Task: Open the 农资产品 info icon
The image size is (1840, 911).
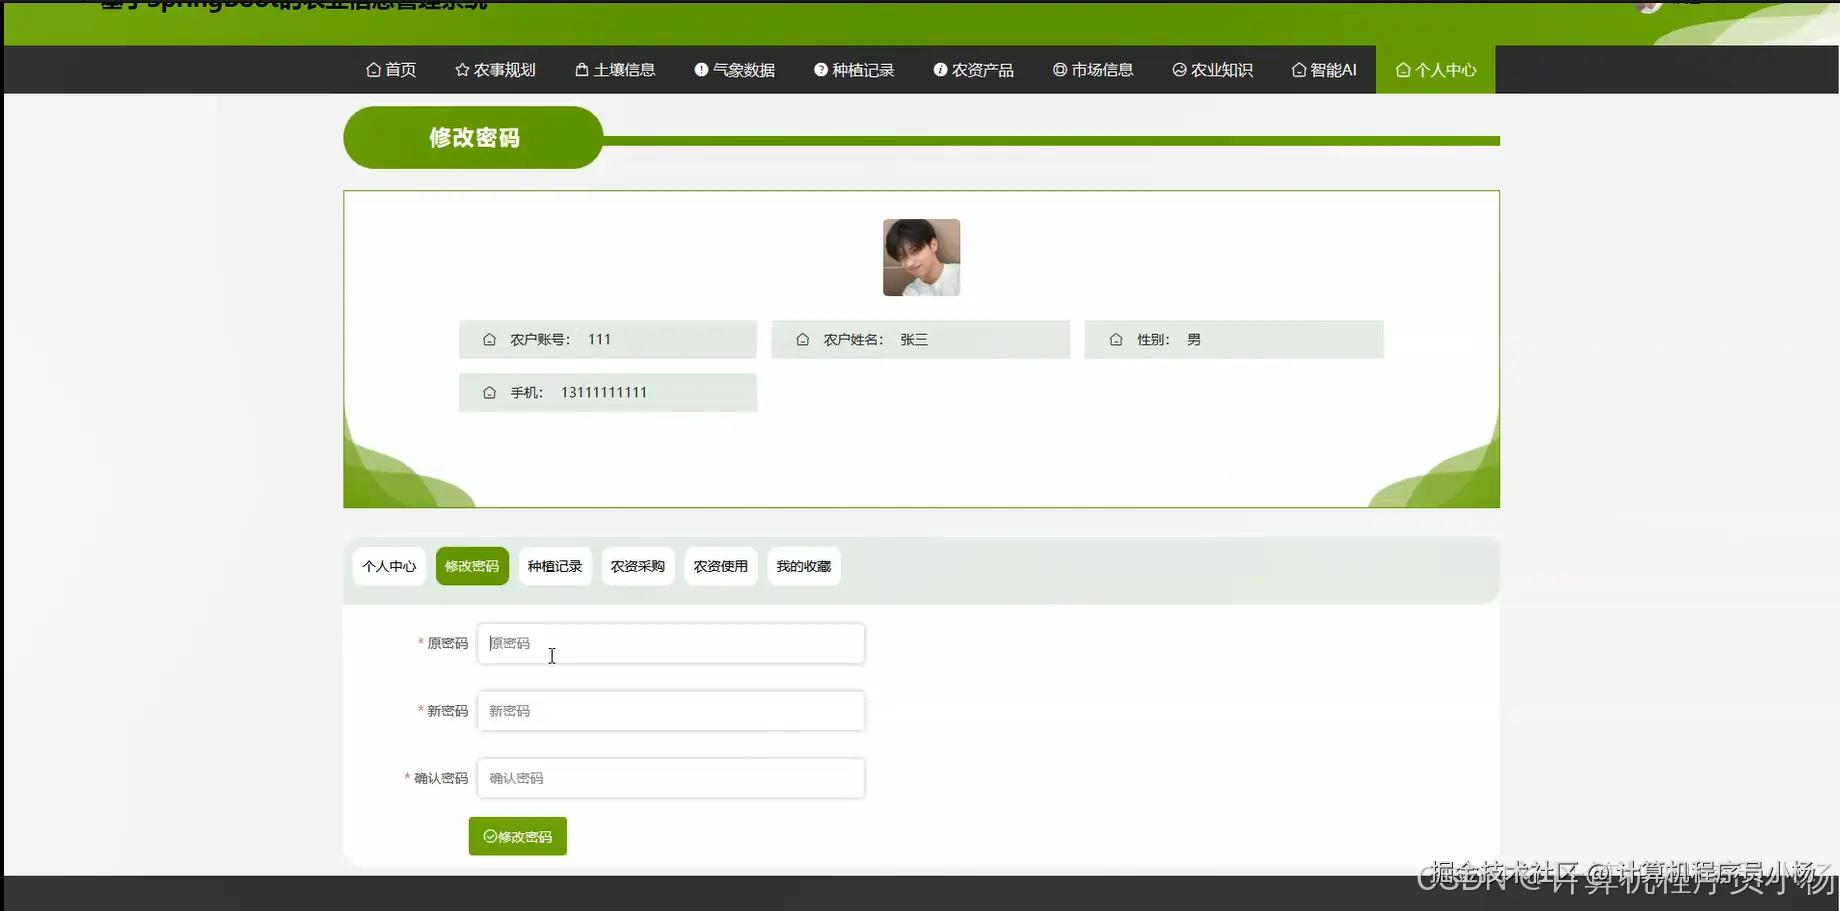Action: point(939,69)
